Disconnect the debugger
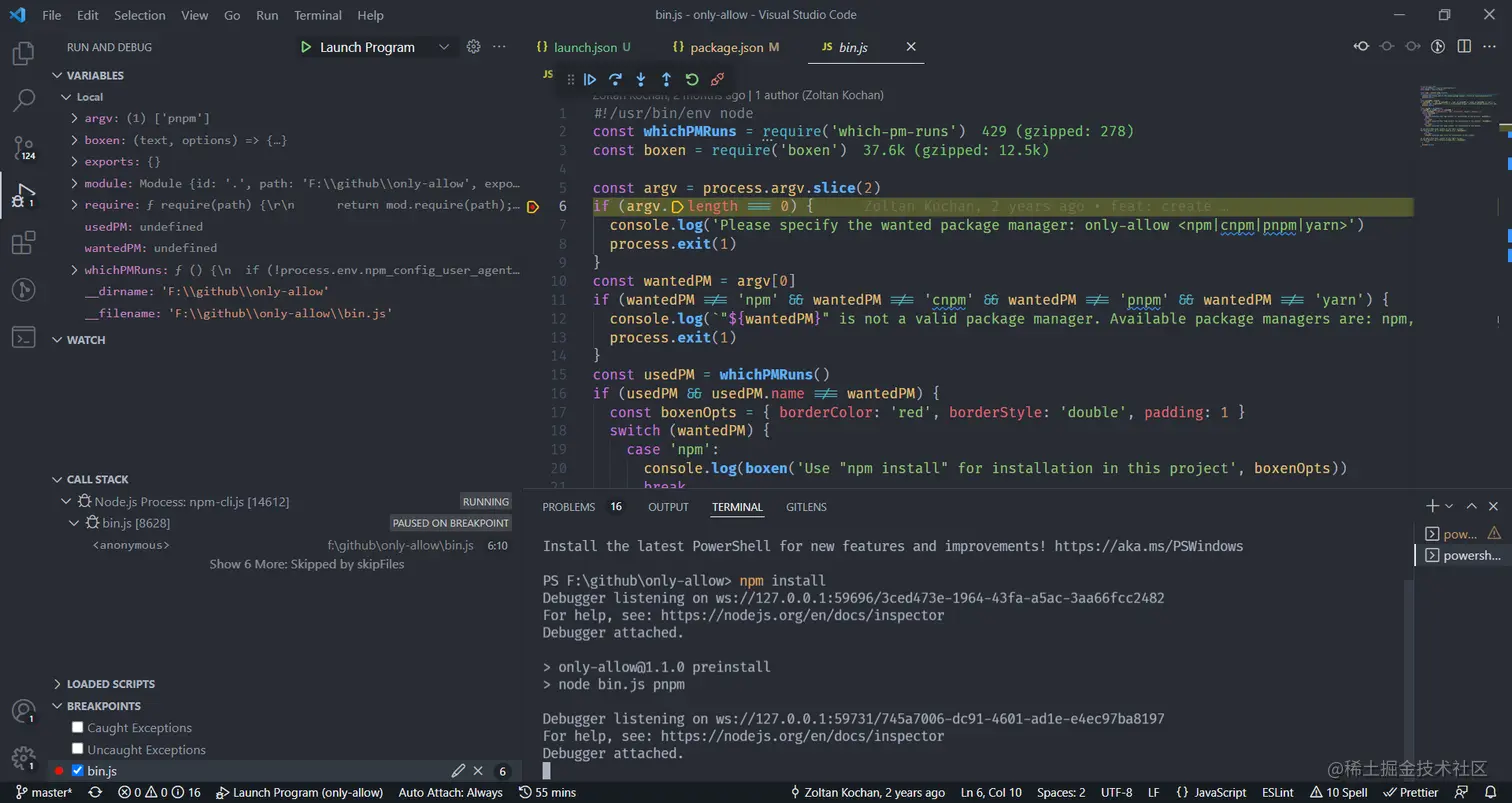Image resolution: width=1512 pixels, height=803 pixels. click(717, 79)
